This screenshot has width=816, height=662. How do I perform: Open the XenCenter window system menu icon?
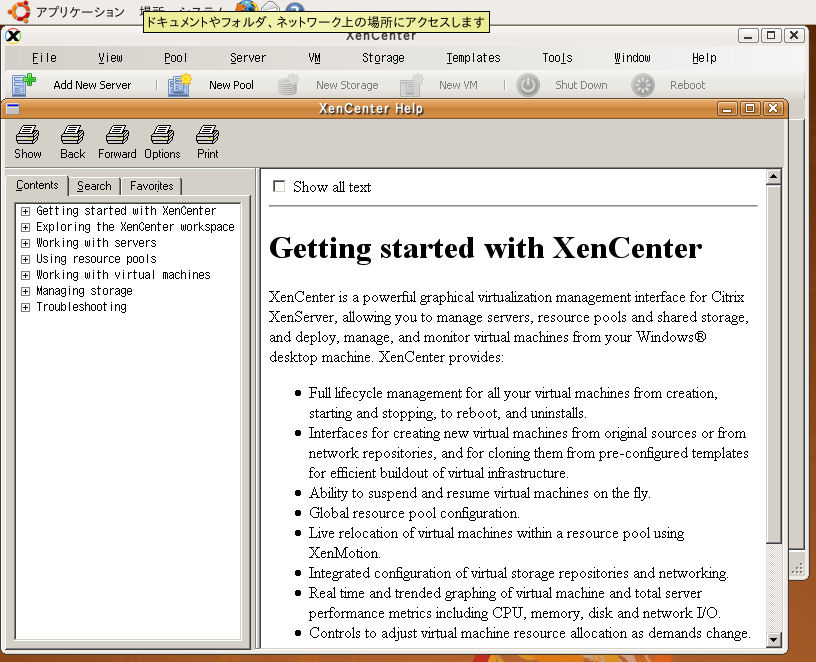(13, 36)
